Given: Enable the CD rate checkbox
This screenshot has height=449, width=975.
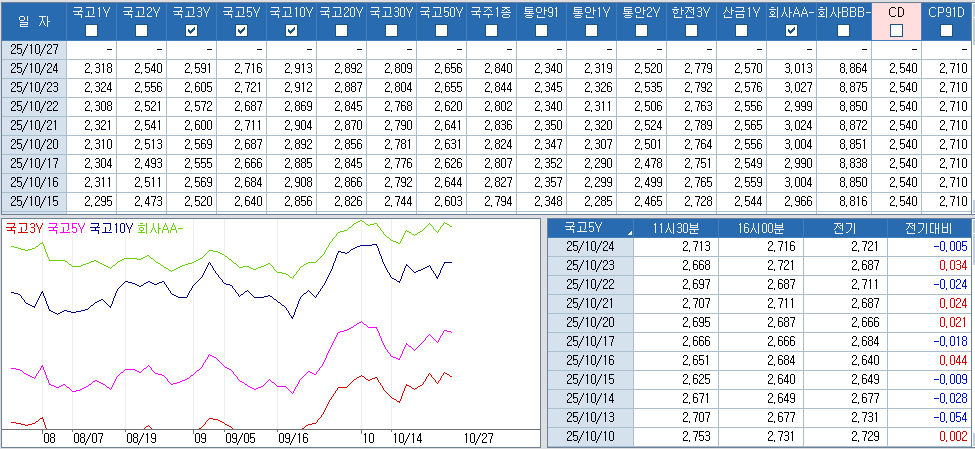Looking at the screenshot, I should (x=896, y=31).
